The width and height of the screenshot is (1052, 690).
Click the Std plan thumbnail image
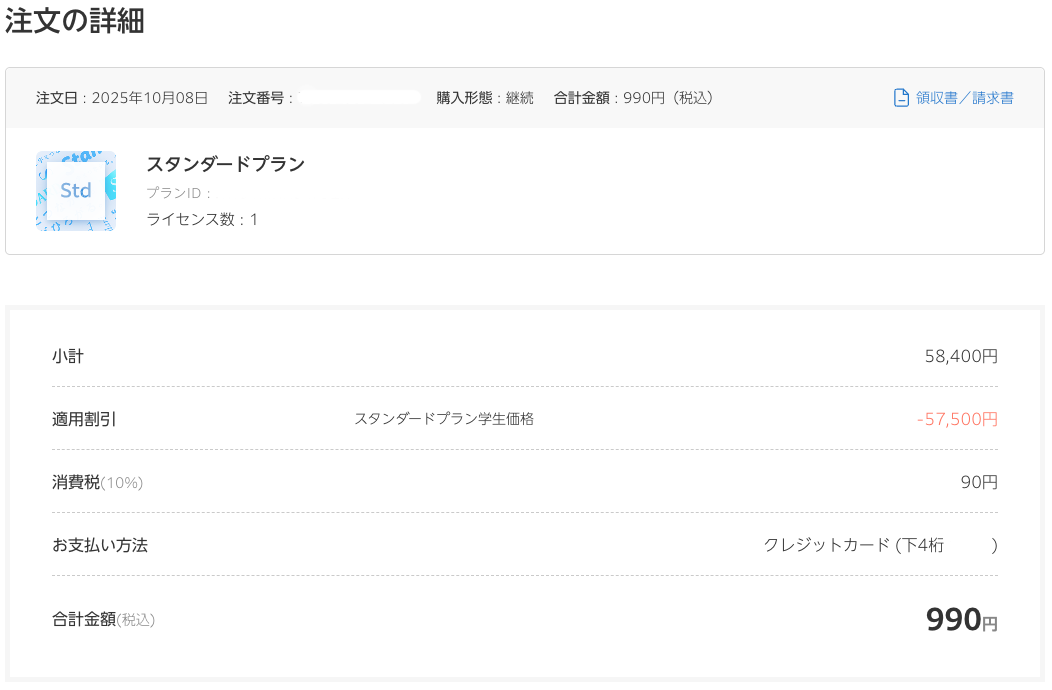[x=76, y=191]
